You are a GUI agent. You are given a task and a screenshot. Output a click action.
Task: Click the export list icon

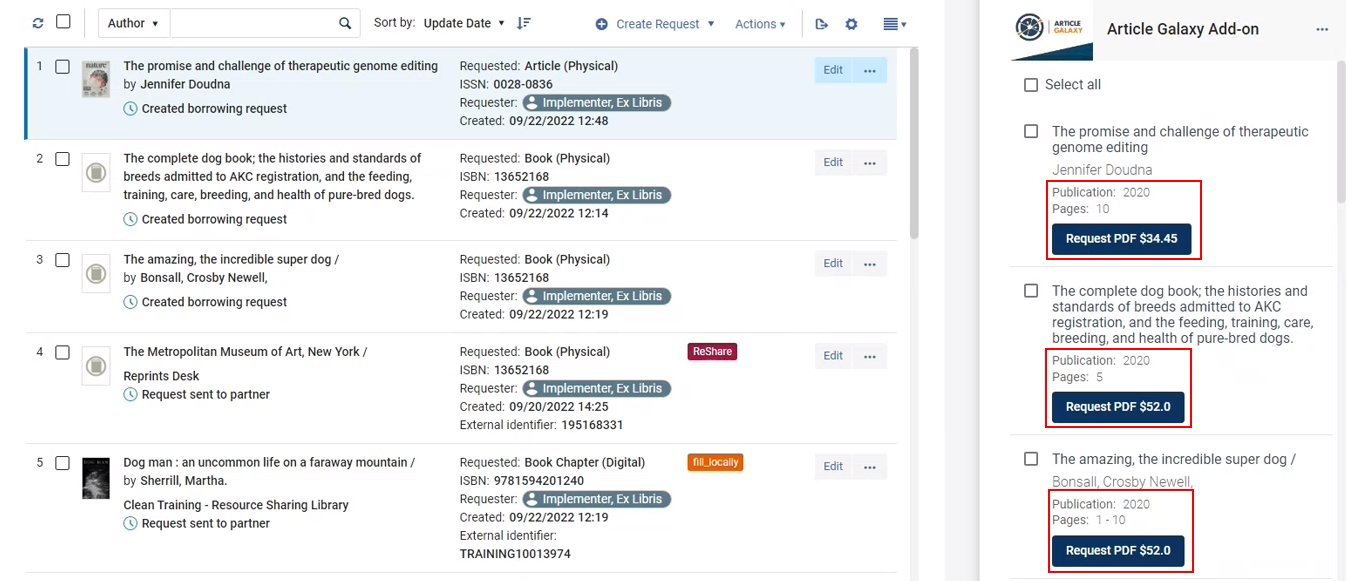tap(821, 24)
